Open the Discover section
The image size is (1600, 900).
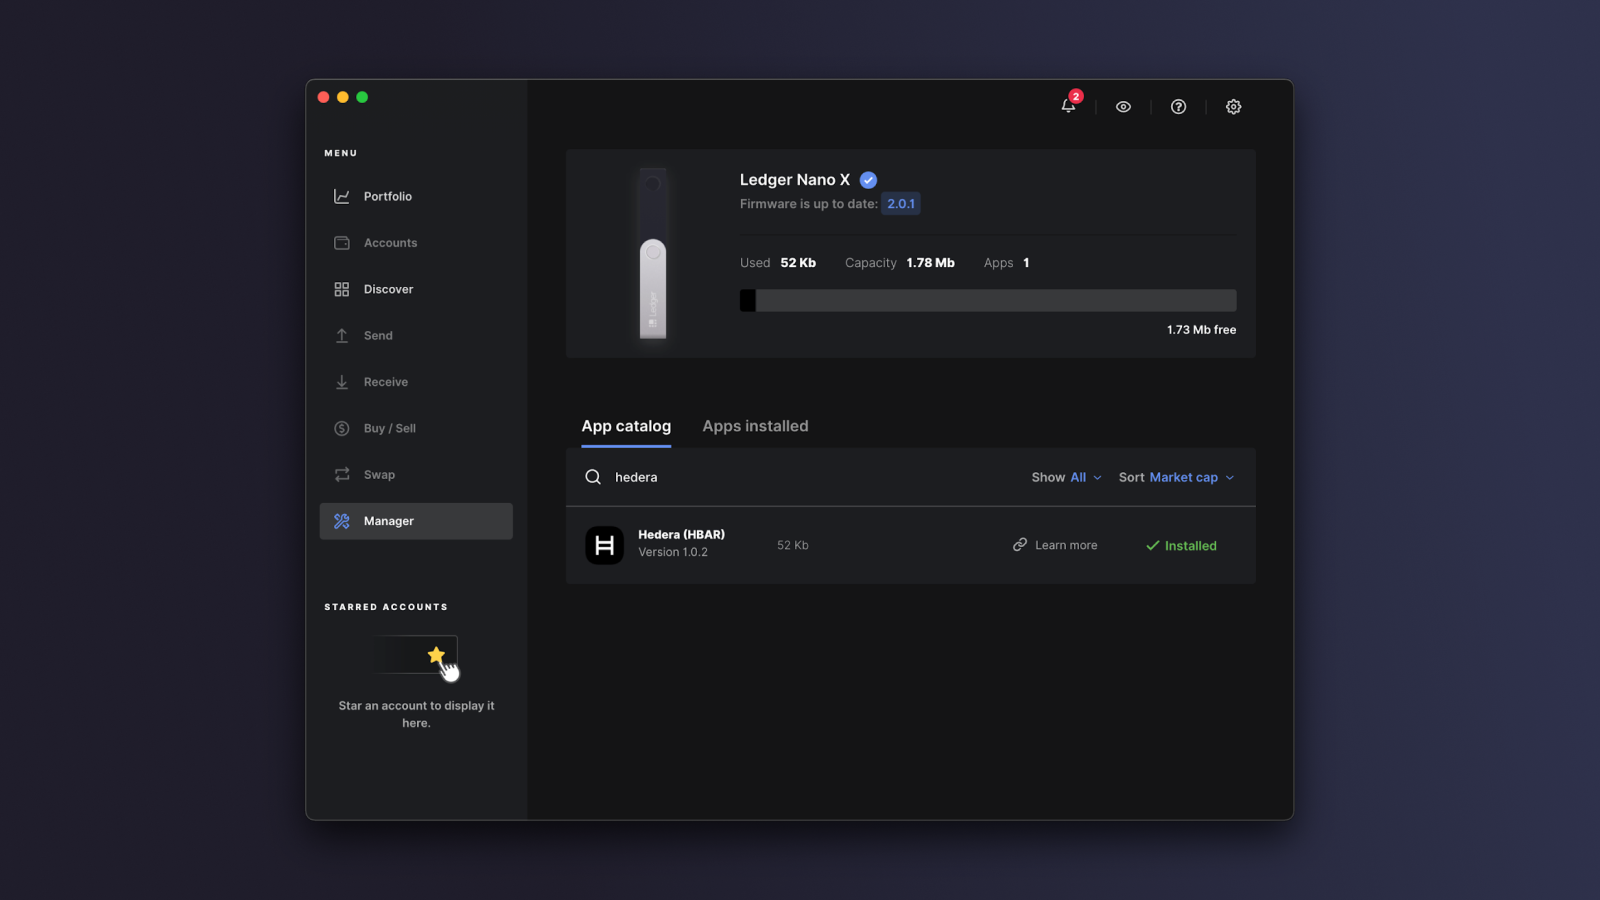(387, 289)
